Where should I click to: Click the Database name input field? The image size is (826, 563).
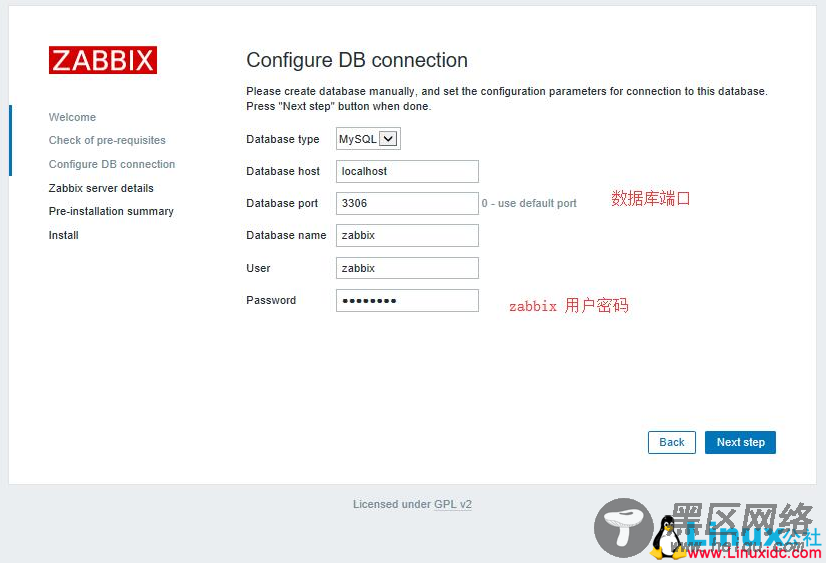click(407, 235)
